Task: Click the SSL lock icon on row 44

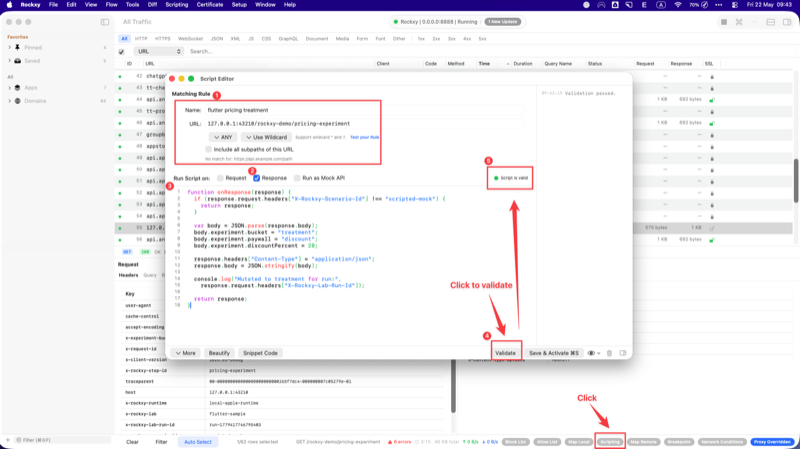Action: (712, 100)
